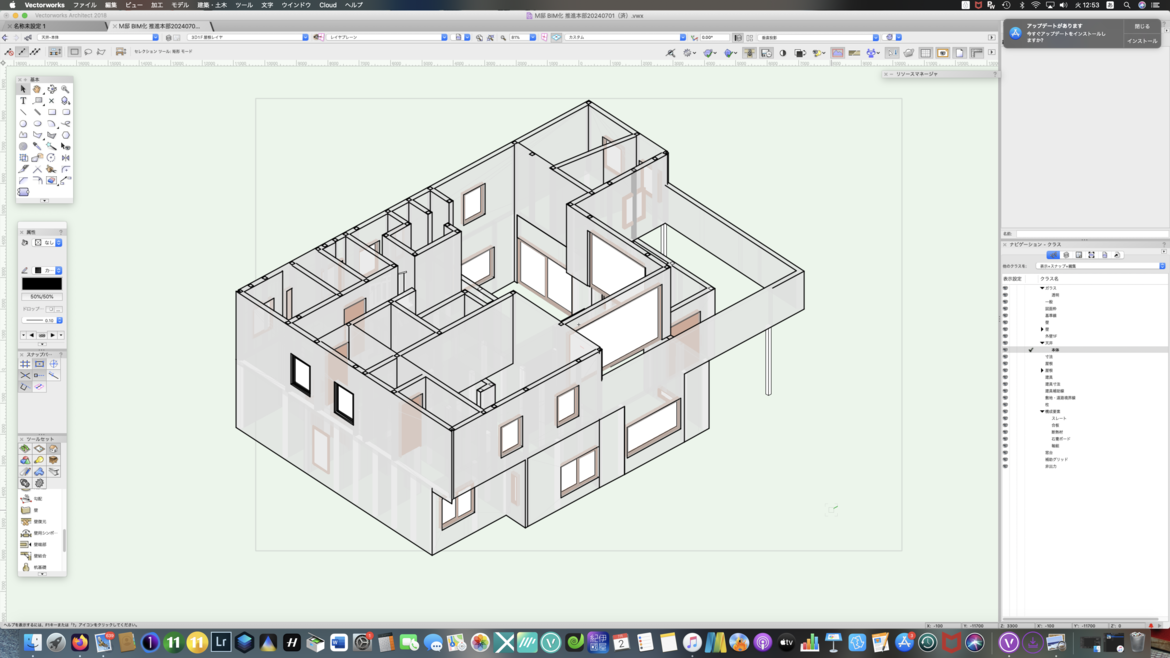Screen dimensions: 1170x658
Task: Select the Mirror tool in Basic palette
Action: 65,158
